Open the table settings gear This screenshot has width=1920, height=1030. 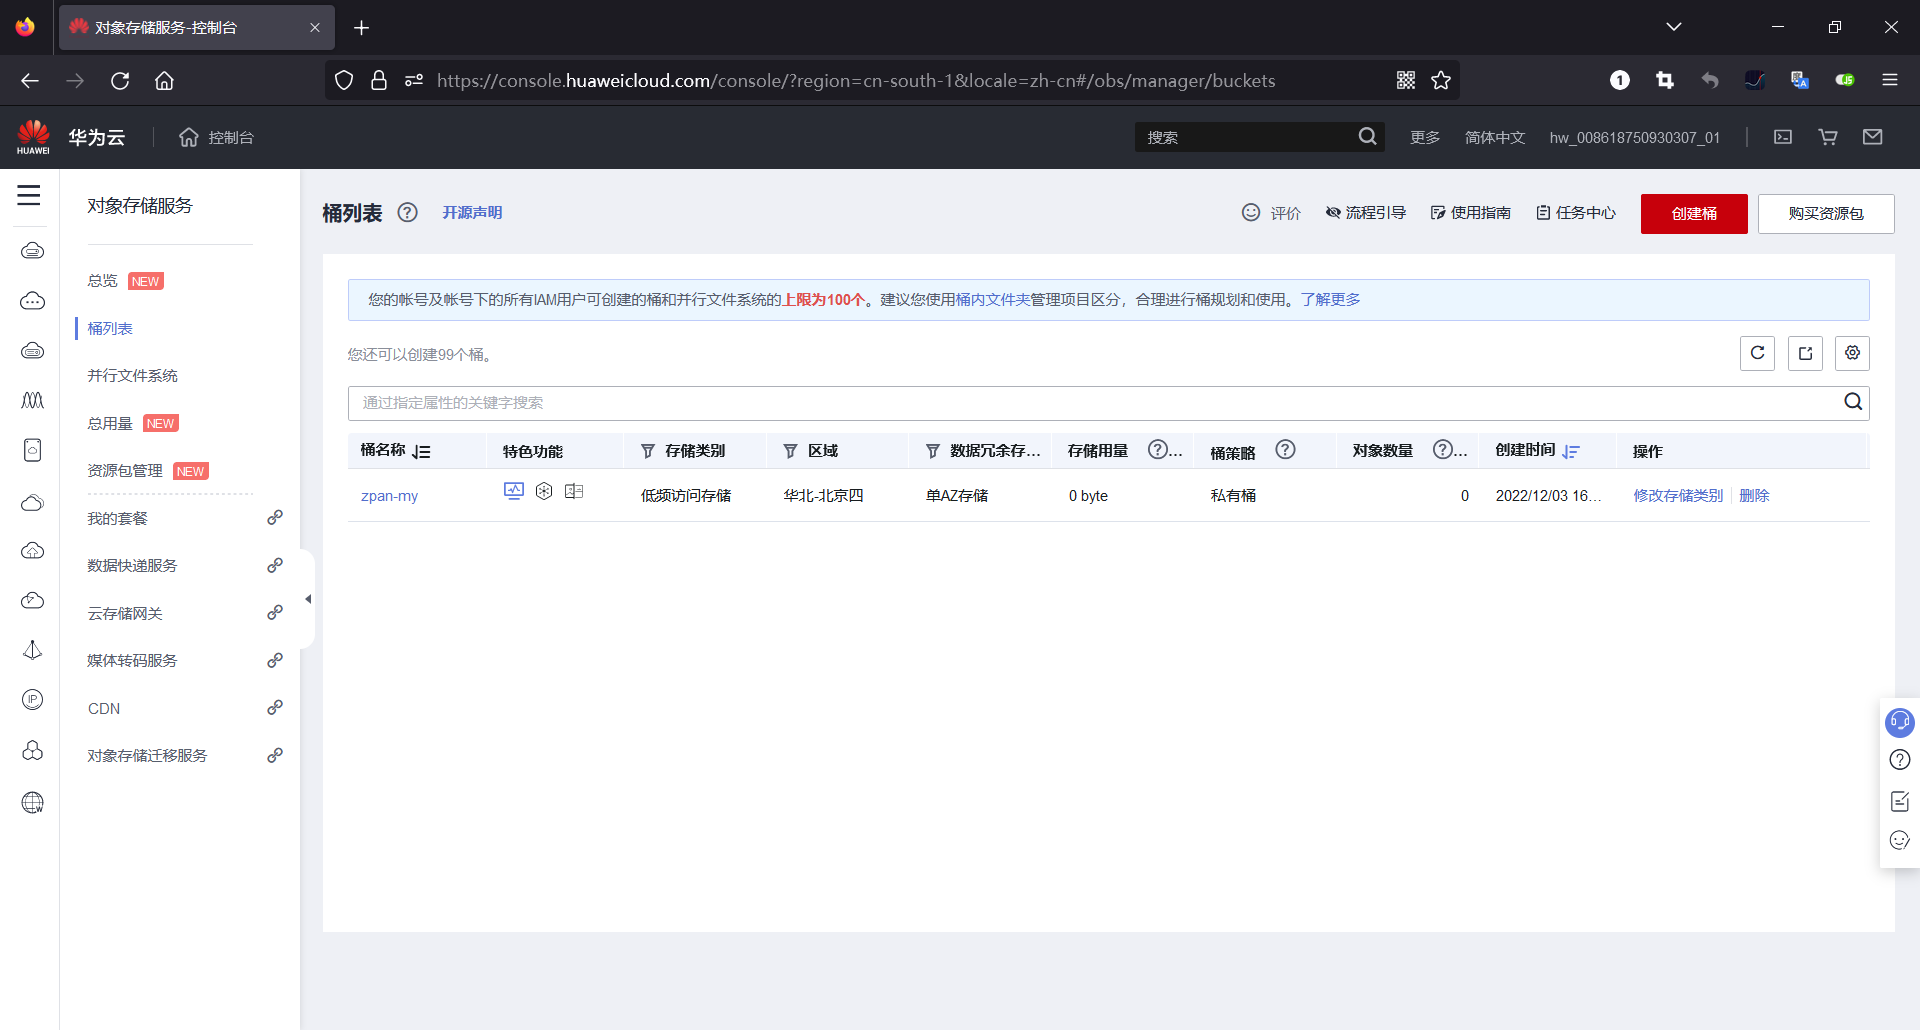[1852, 353]
